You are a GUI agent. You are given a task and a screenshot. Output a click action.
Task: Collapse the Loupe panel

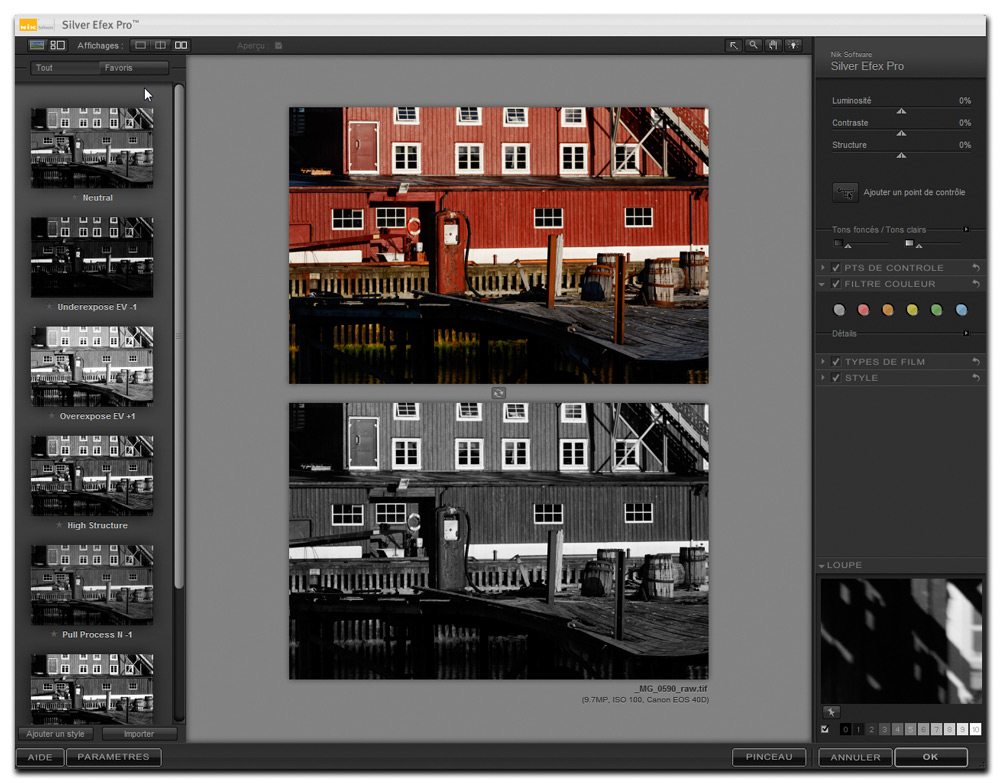[x=822, y=566]
